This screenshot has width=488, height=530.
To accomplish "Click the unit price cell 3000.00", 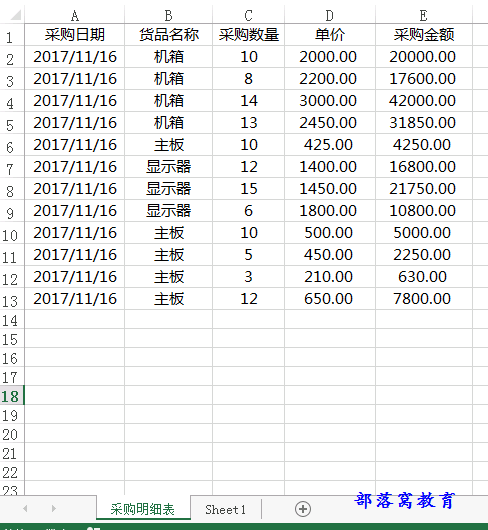I will (330, 101).
